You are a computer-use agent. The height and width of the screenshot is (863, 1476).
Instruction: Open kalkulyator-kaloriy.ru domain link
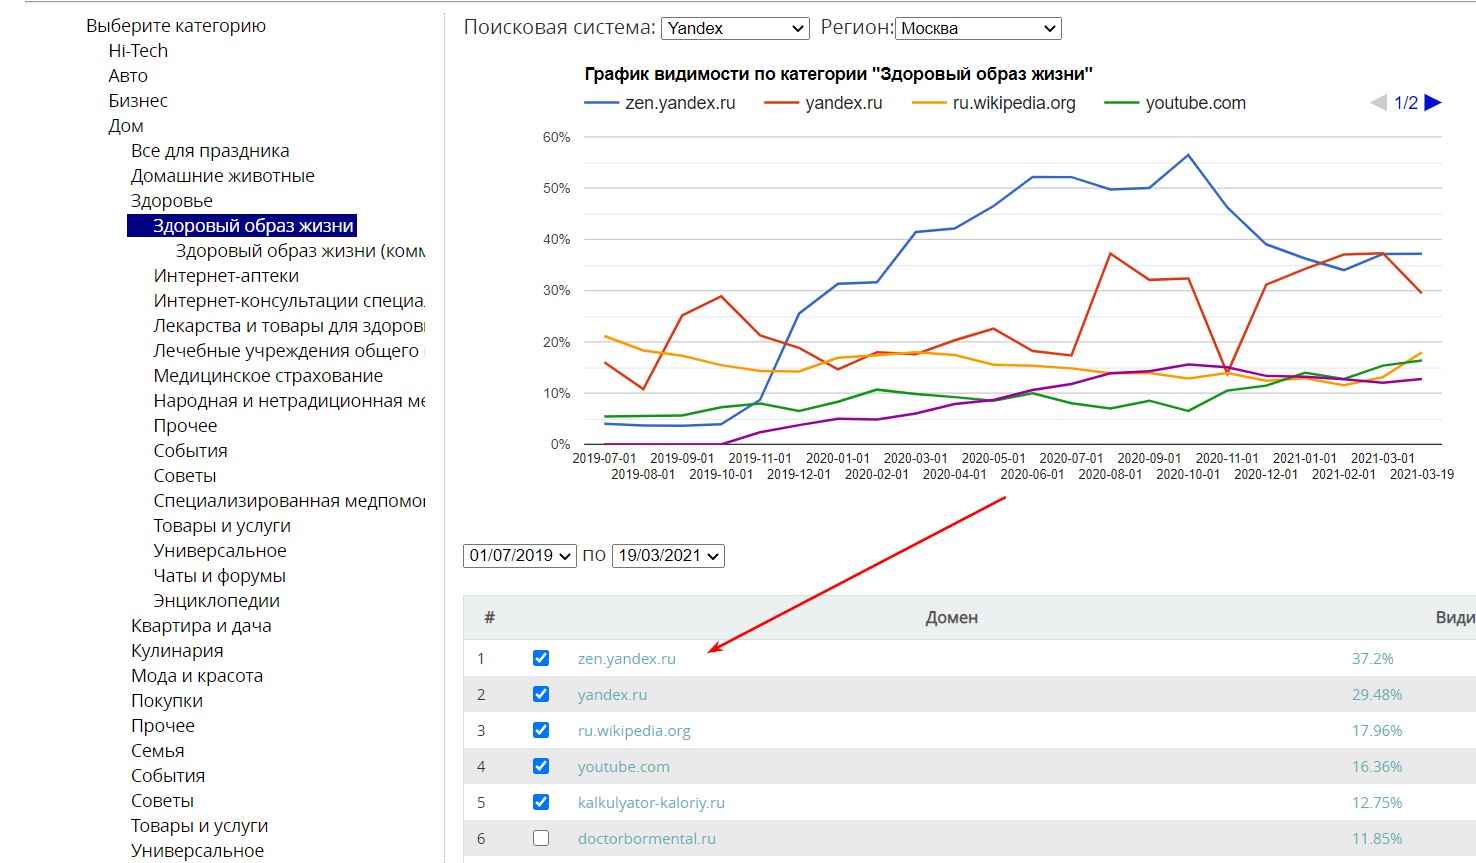[x=651, y=802]
